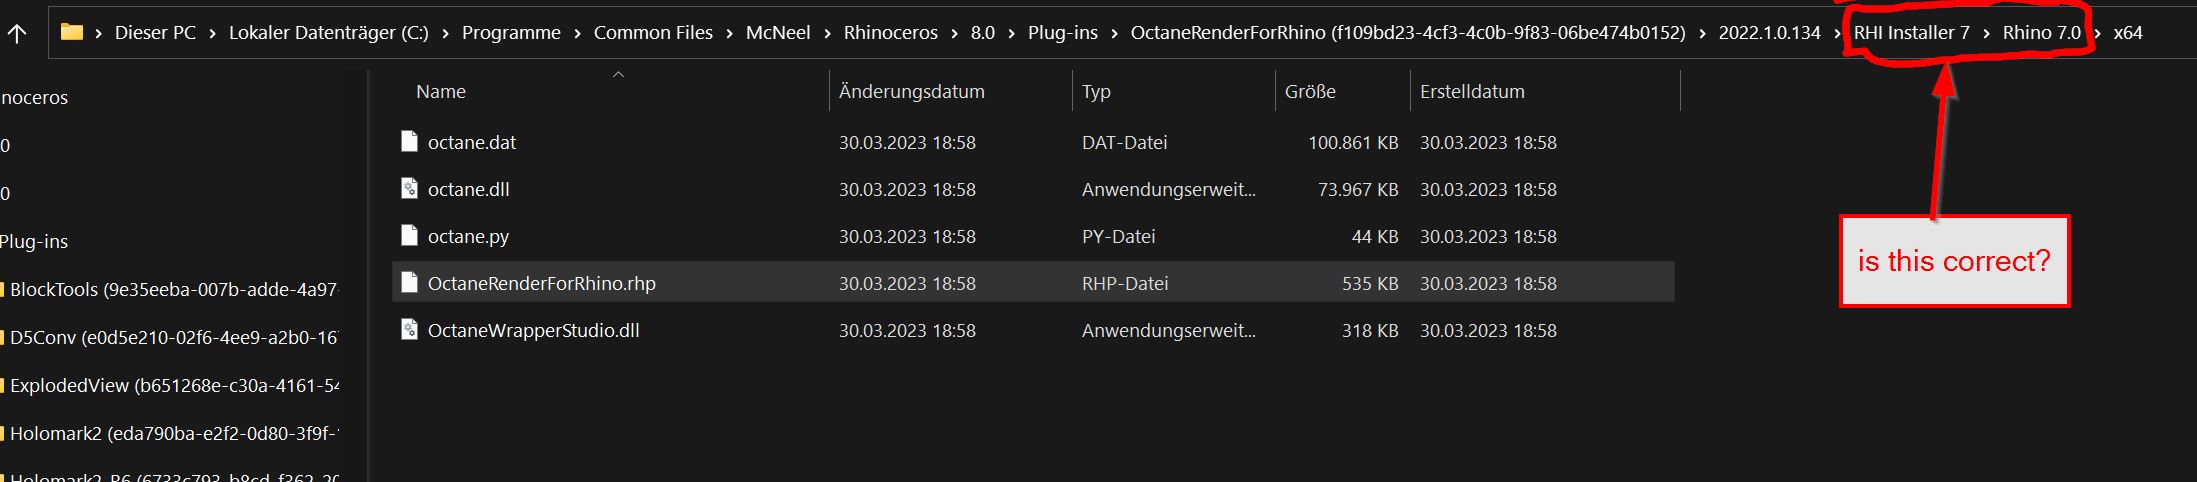Expand chevron after Plug-ins breadcrumb
Screen dimensions: 2197x482
(x=1114, y=33)
